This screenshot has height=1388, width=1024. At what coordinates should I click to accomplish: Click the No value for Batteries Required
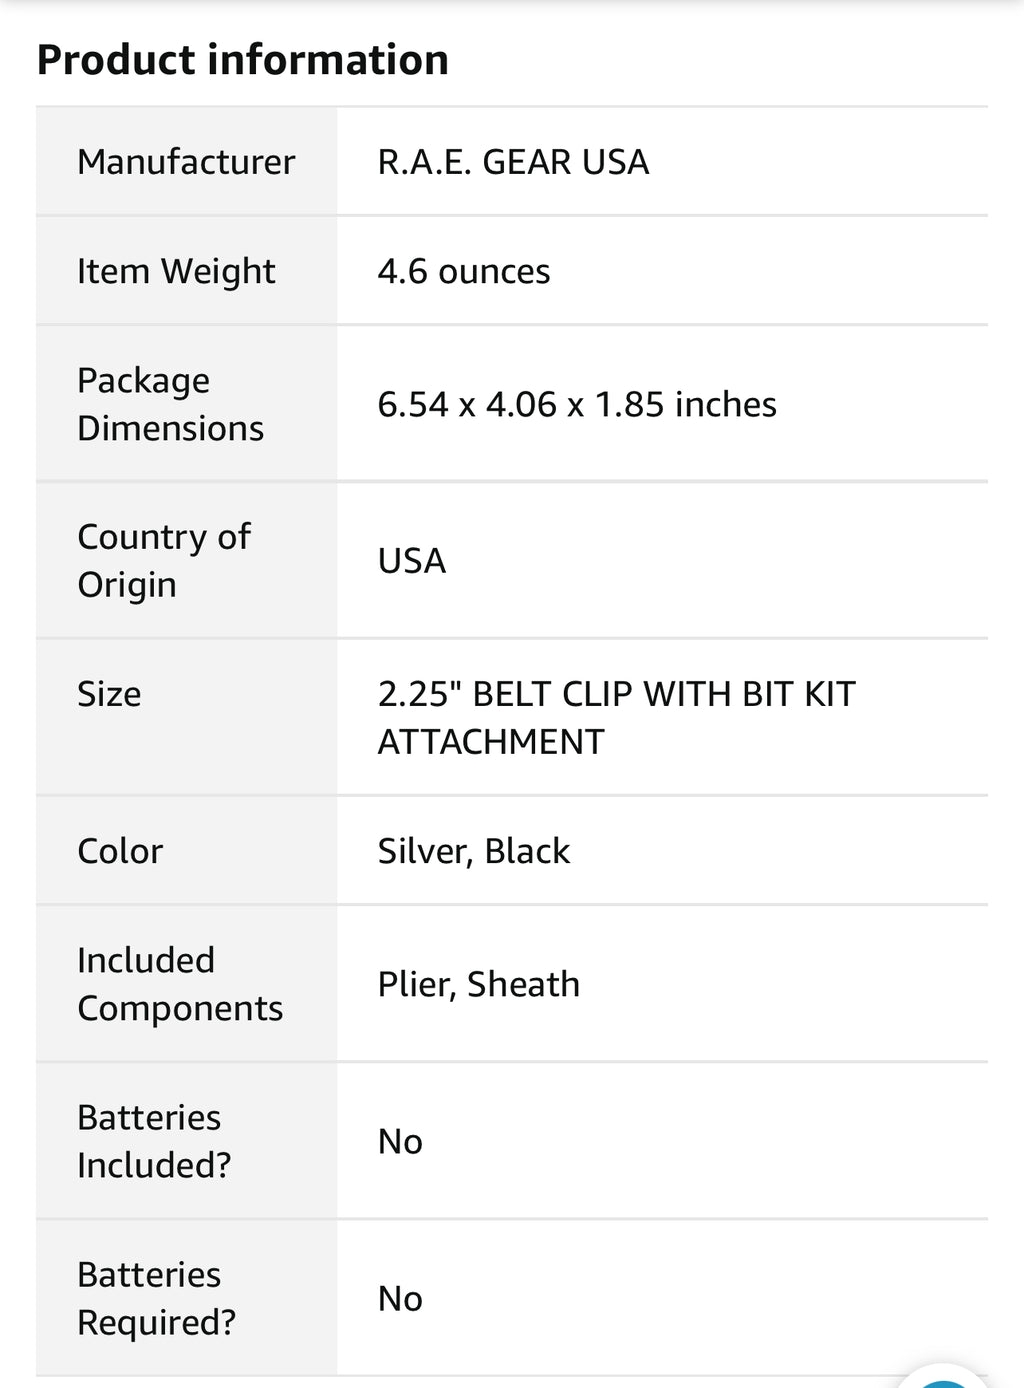coord(400,1298)
